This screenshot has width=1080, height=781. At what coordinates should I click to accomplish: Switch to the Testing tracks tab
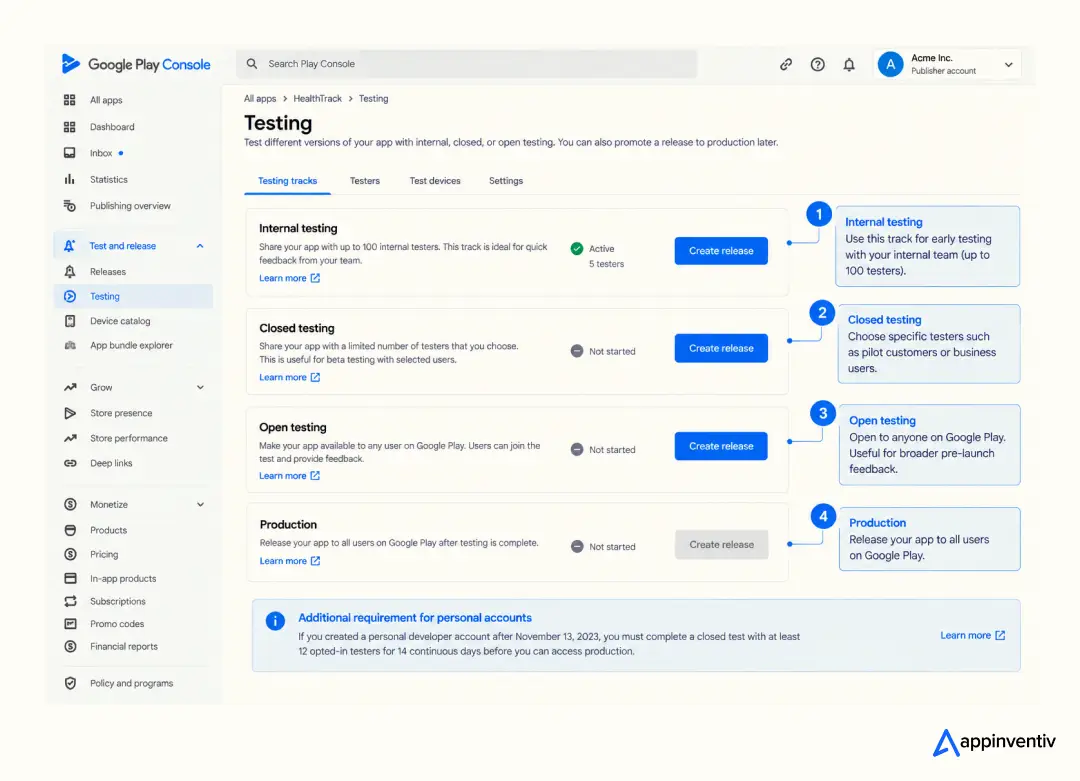click(x=287, y=180)
